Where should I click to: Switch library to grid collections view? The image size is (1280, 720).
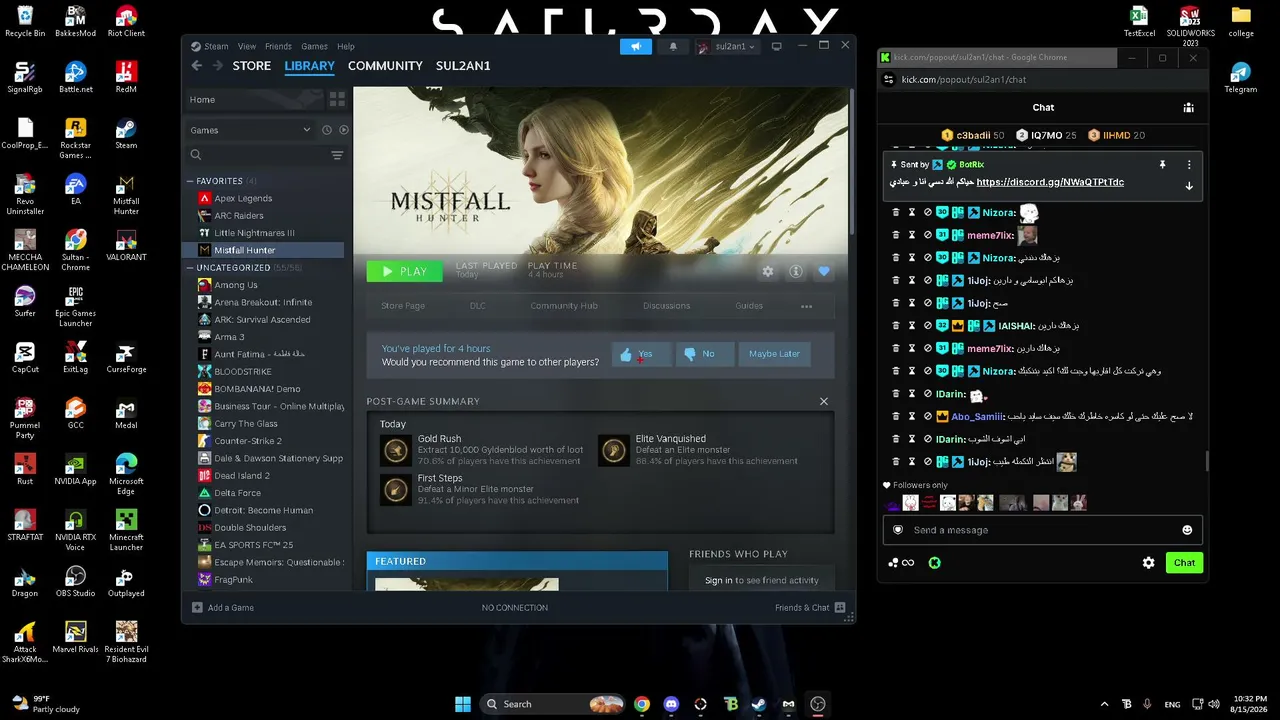pos(337,100)
